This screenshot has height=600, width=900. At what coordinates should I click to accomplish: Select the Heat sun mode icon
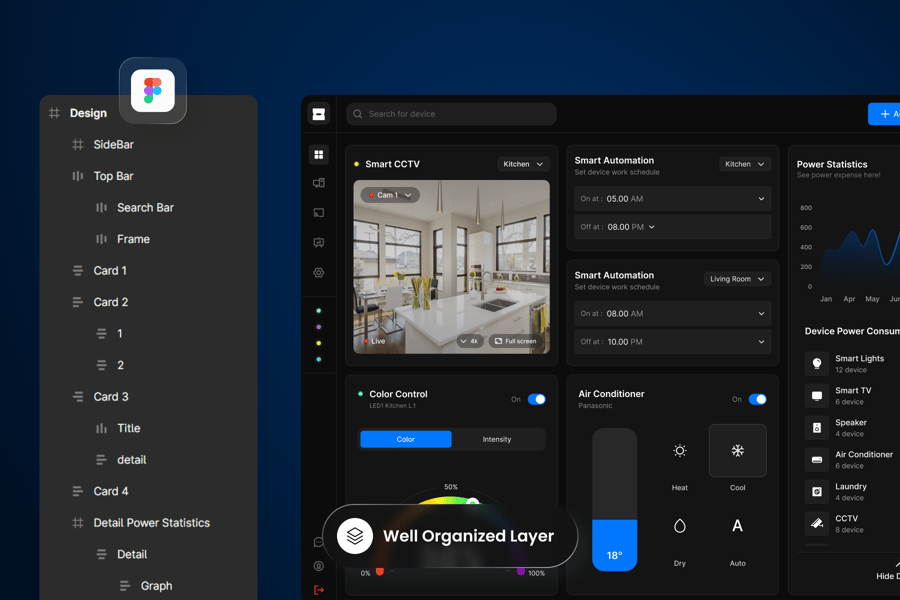[x=680, y=451]
